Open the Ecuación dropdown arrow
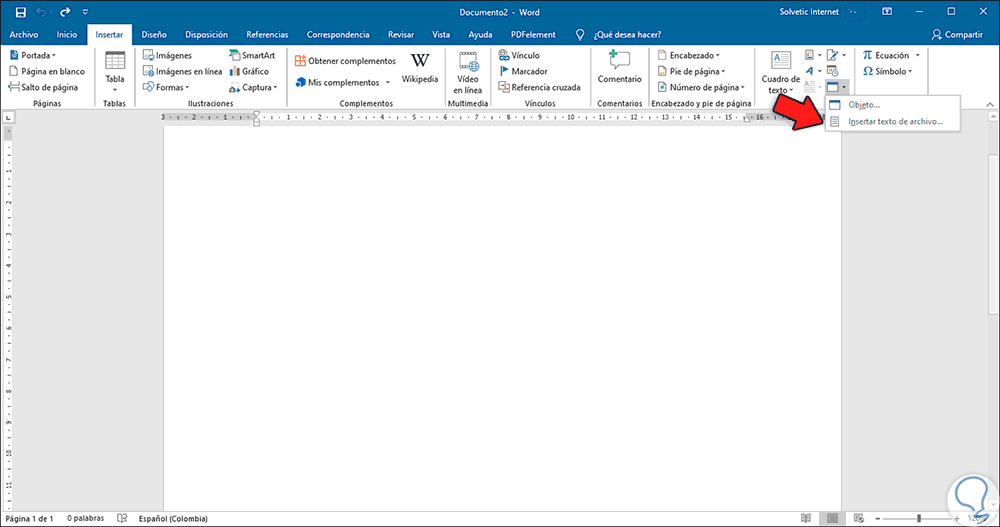Viewport: 1000px width, 527px height. click(x=917, y=56)
